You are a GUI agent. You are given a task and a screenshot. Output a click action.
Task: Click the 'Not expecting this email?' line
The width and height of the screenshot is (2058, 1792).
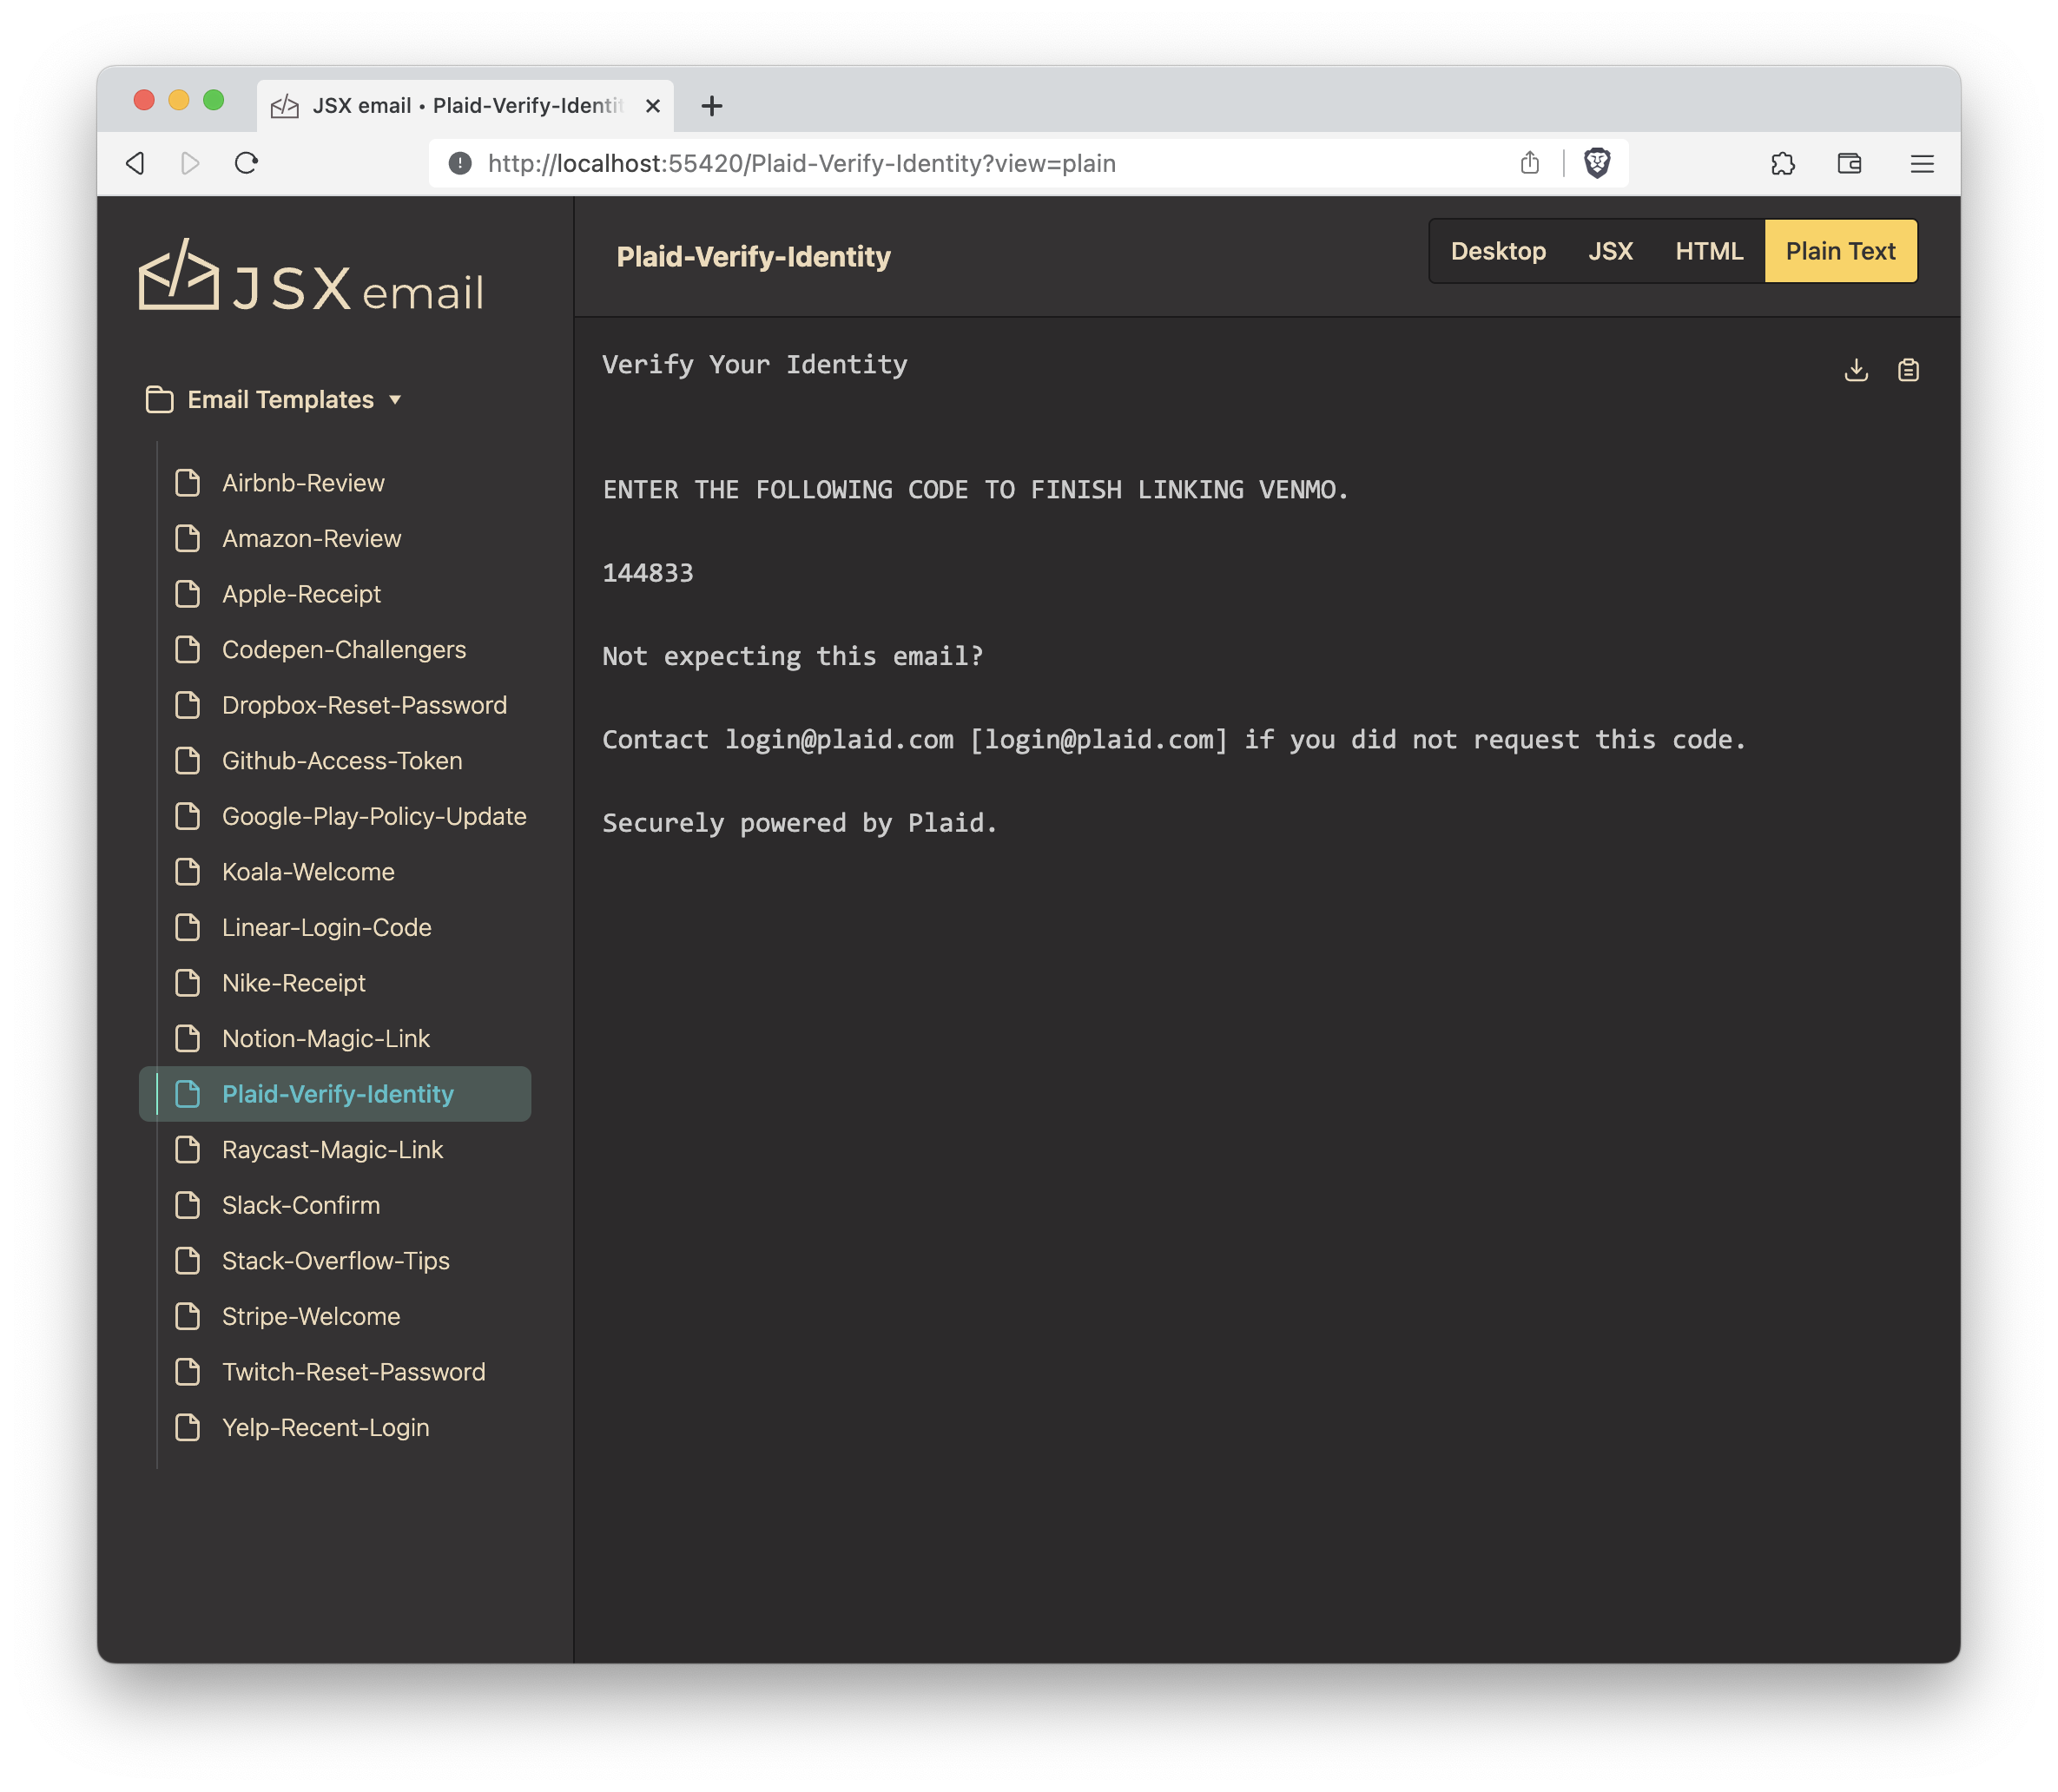(793, 656)
